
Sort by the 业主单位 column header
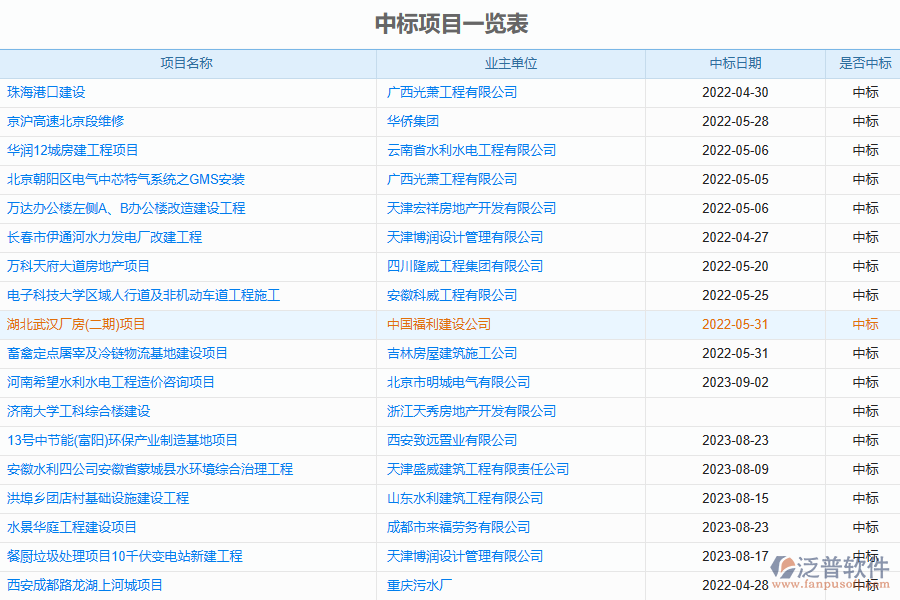[511, 63]
